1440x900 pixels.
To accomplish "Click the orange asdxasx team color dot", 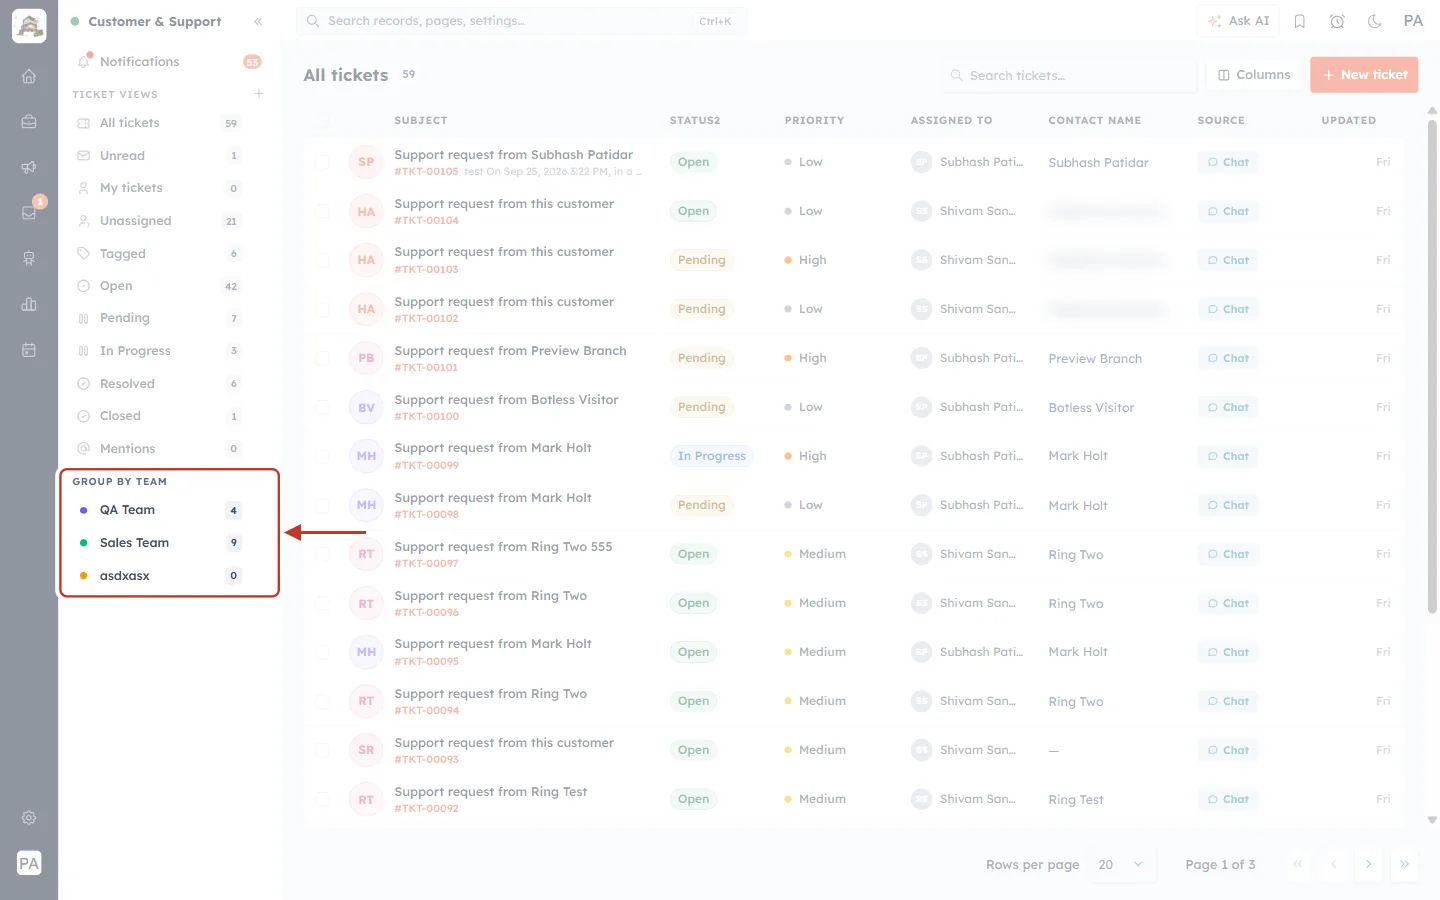I will [x=83, y=576].
